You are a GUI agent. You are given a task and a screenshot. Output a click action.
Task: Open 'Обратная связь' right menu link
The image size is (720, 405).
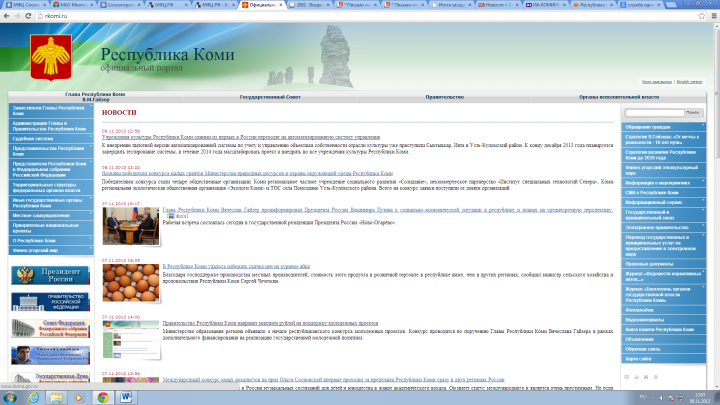click(664, 349)
